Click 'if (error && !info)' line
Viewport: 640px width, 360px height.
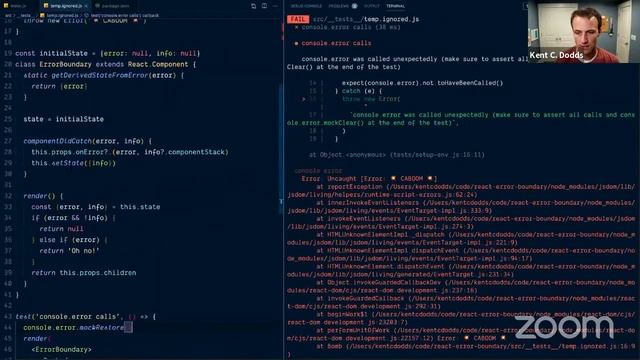[73, 218]
